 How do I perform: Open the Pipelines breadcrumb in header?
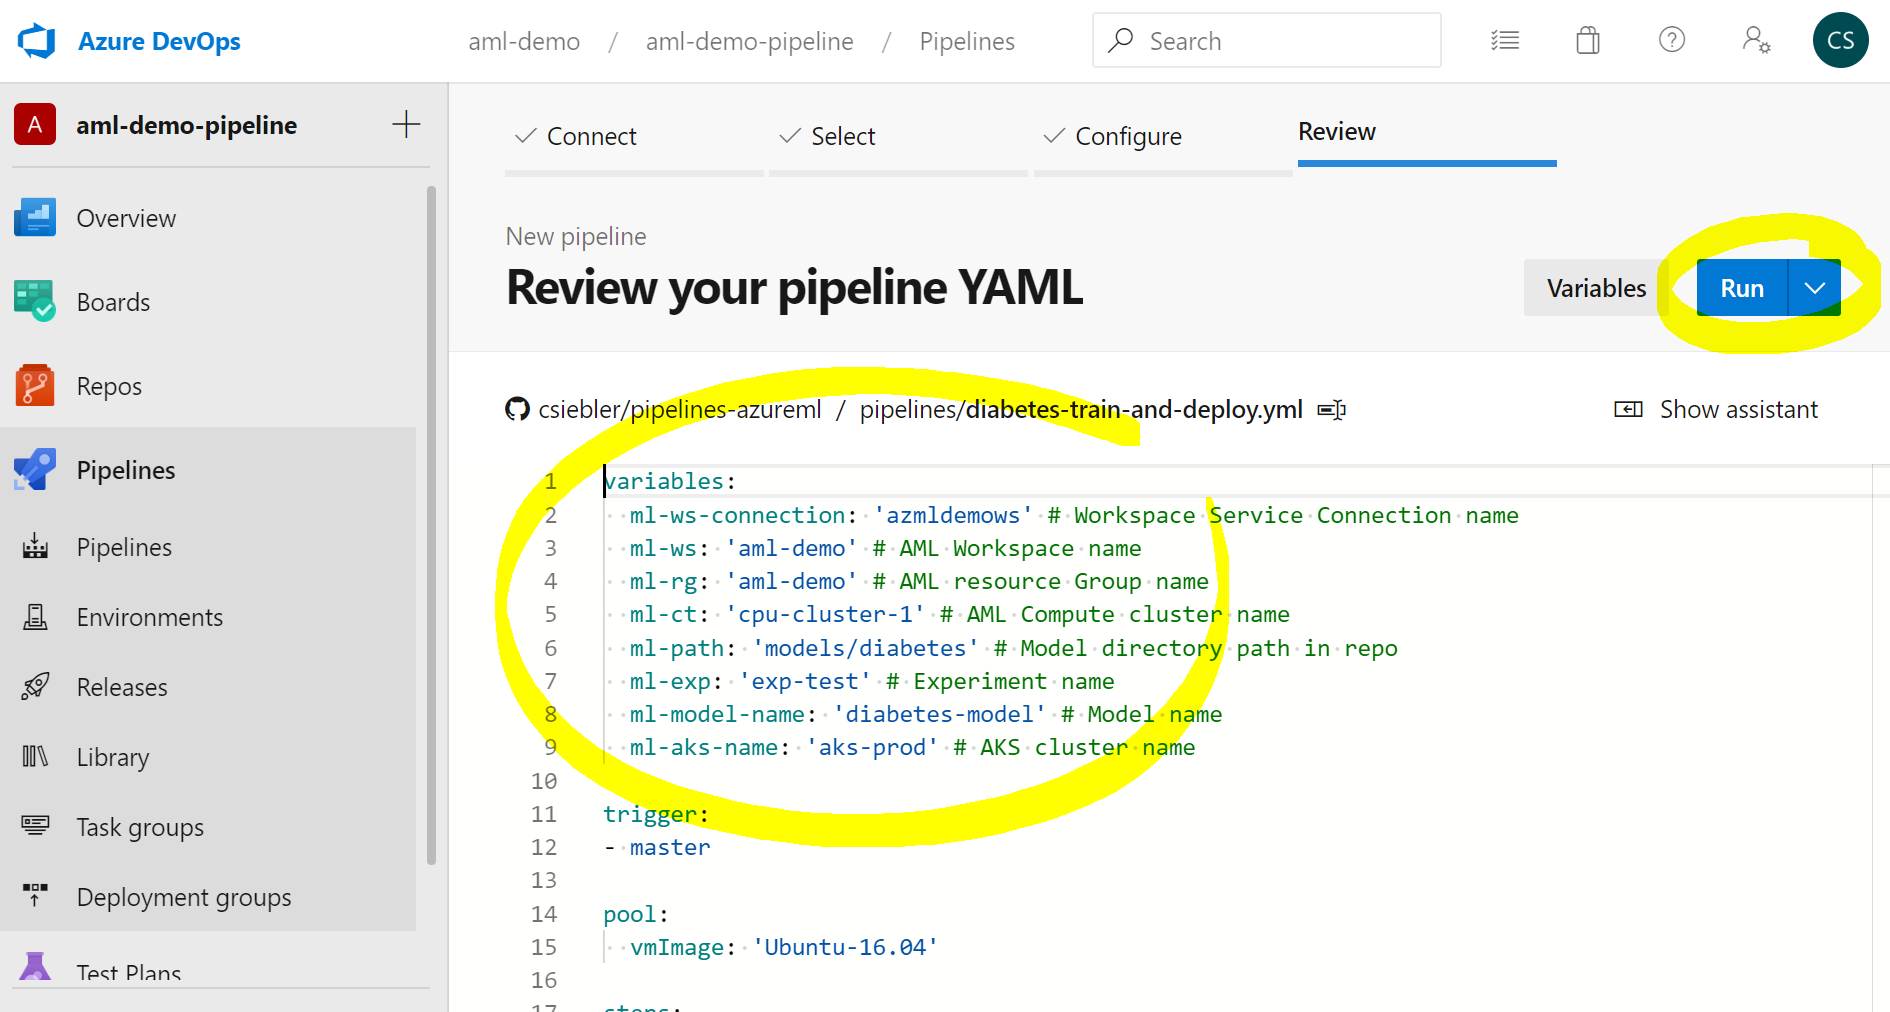click(x=967, y=41)
